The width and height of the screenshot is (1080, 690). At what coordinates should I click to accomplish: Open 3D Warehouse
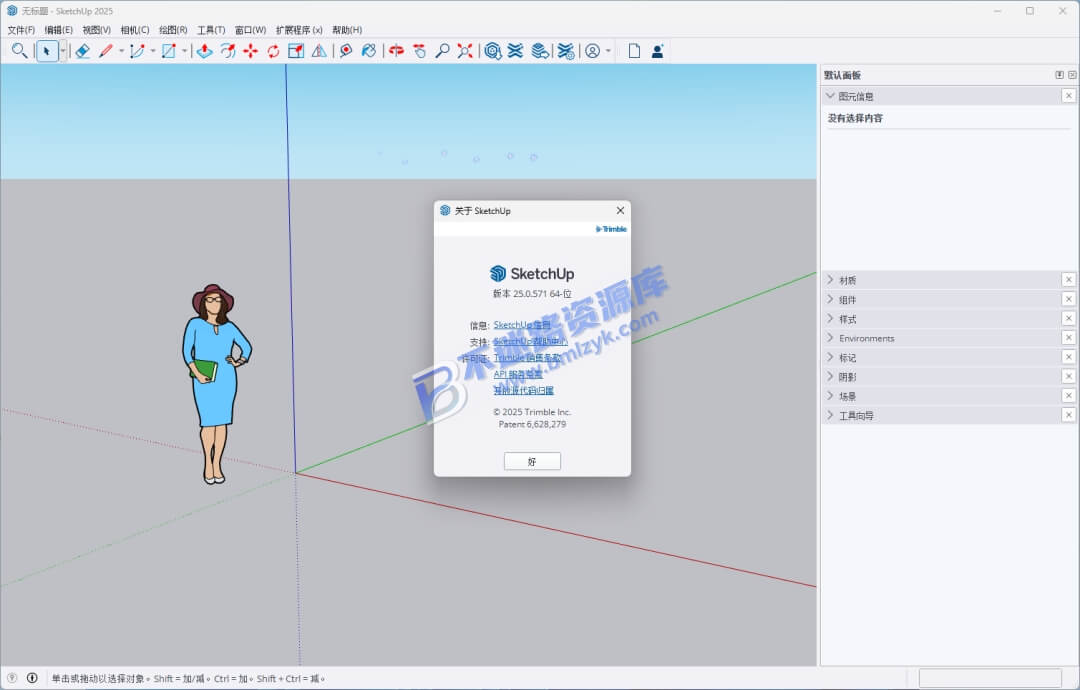(492, 51)
